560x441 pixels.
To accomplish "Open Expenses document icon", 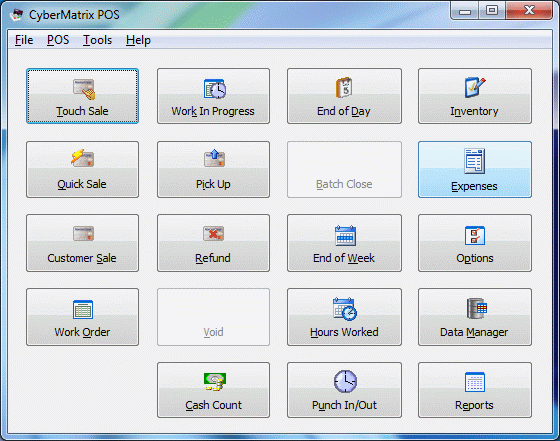I will [x=475, y=161].
